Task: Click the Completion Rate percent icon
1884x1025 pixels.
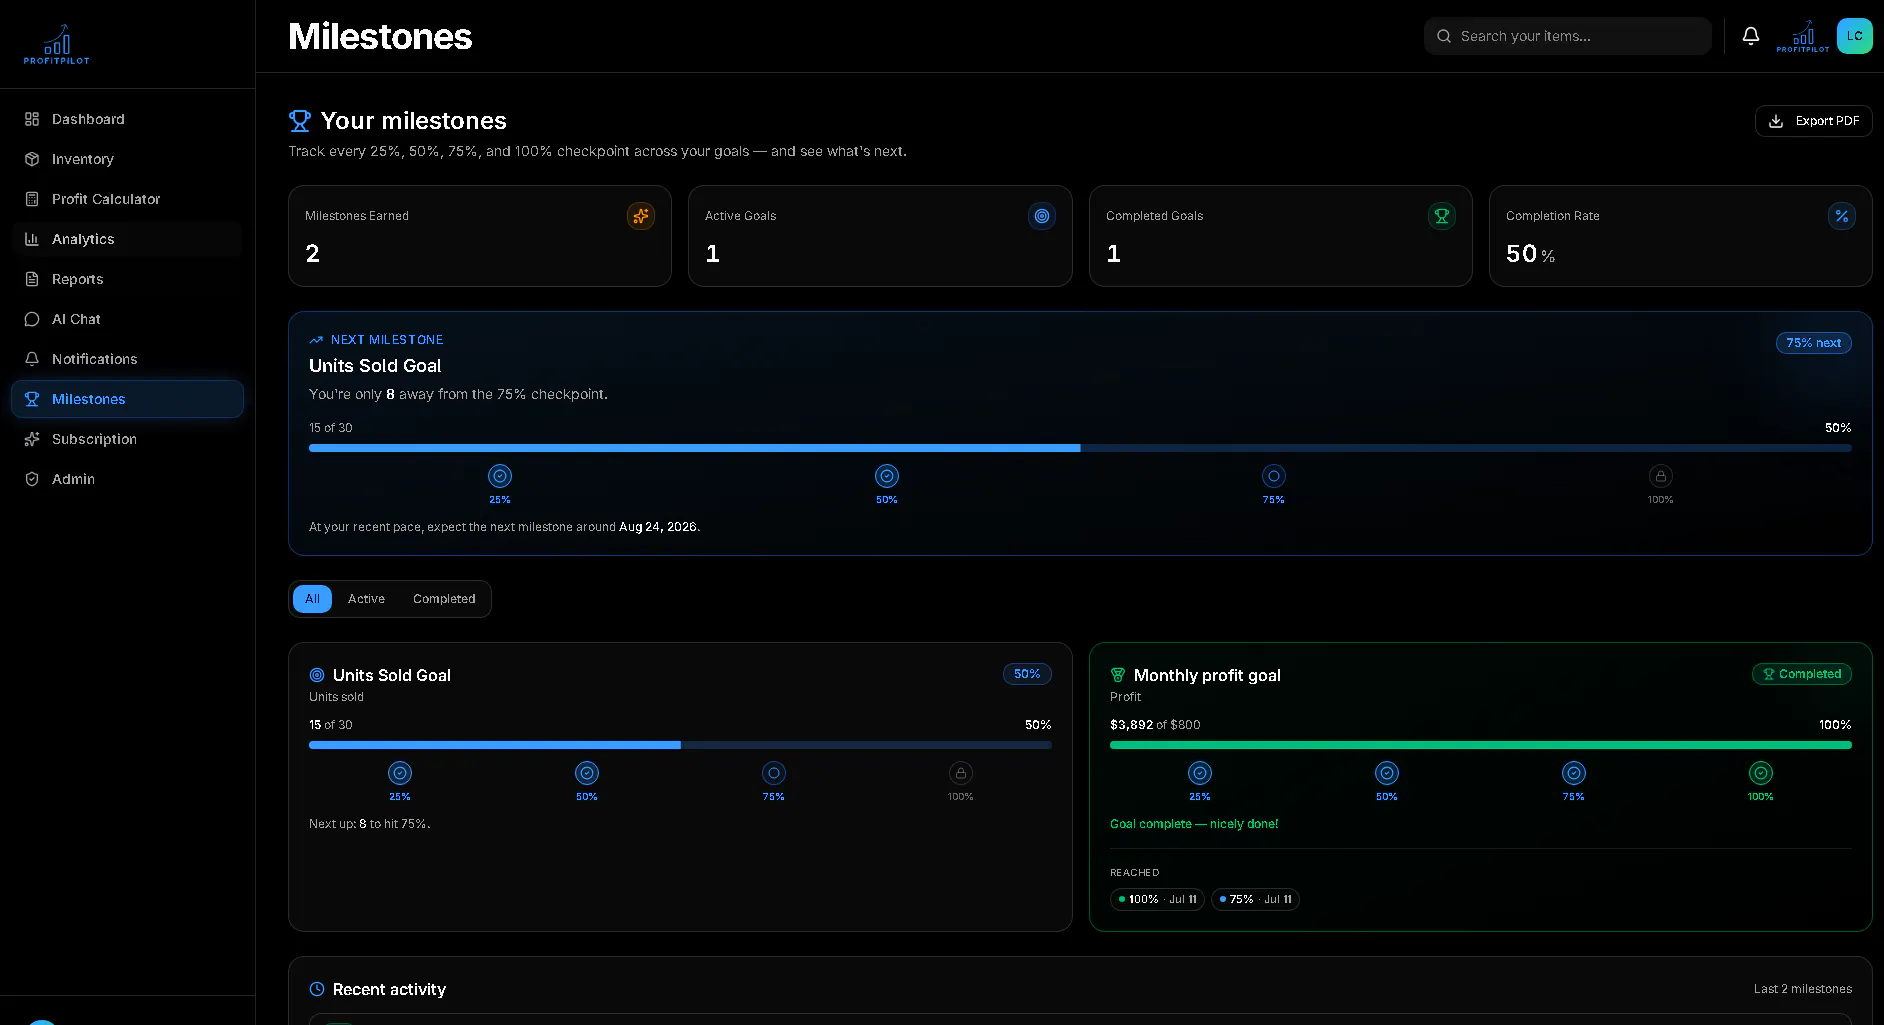Action: tap(1842, 216)
